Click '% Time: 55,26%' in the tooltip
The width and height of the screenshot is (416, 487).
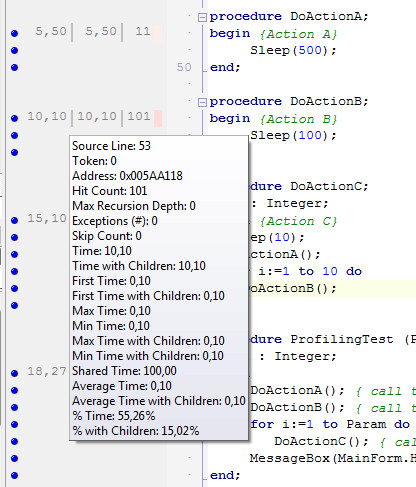point(114,416)
